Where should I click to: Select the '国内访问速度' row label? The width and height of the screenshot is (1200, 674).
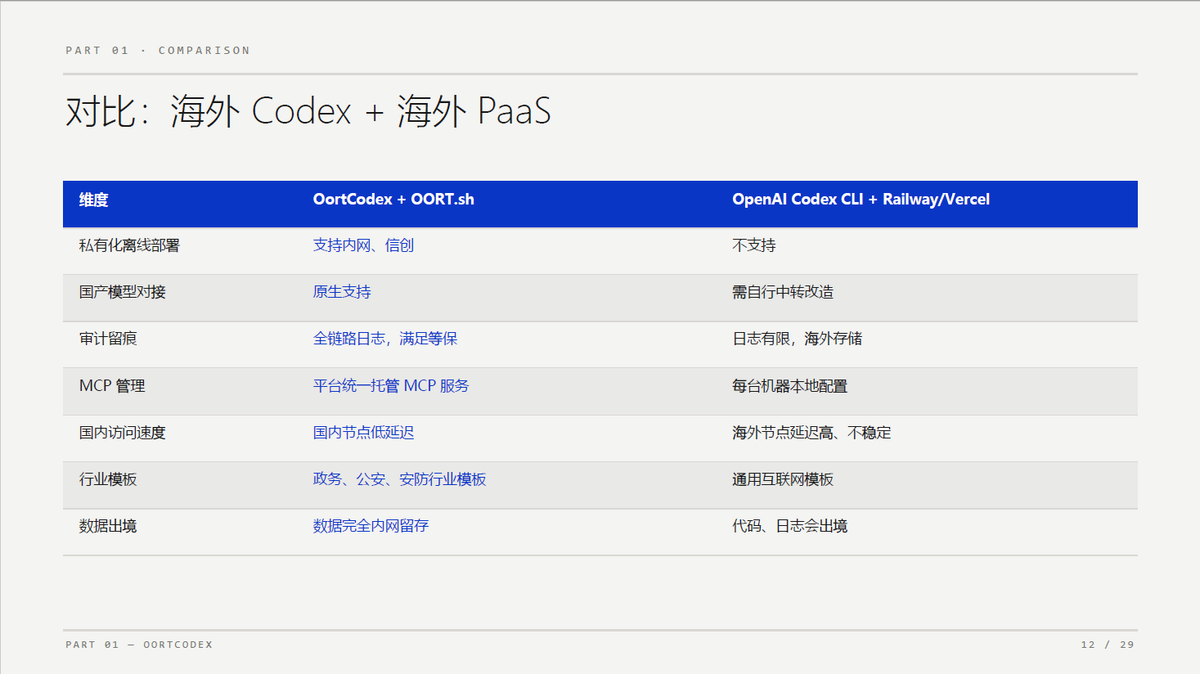(123, 433)
